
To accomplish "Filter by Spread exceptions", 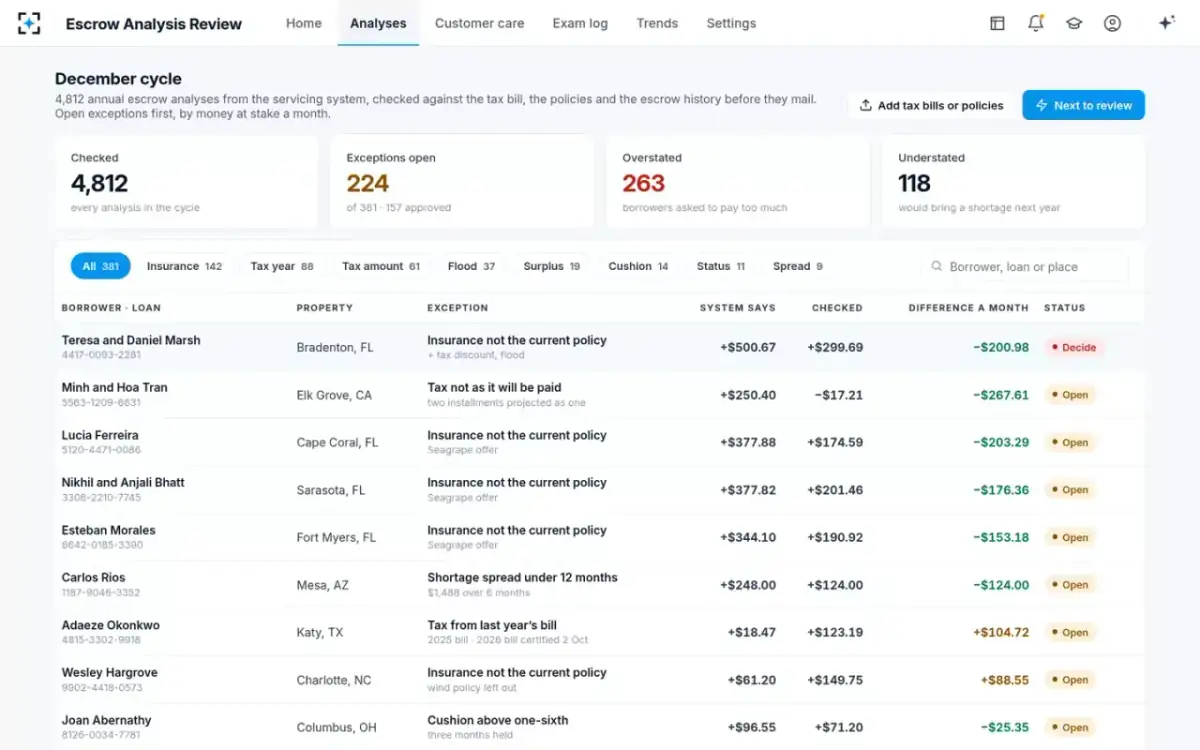I will click(798, 266).
